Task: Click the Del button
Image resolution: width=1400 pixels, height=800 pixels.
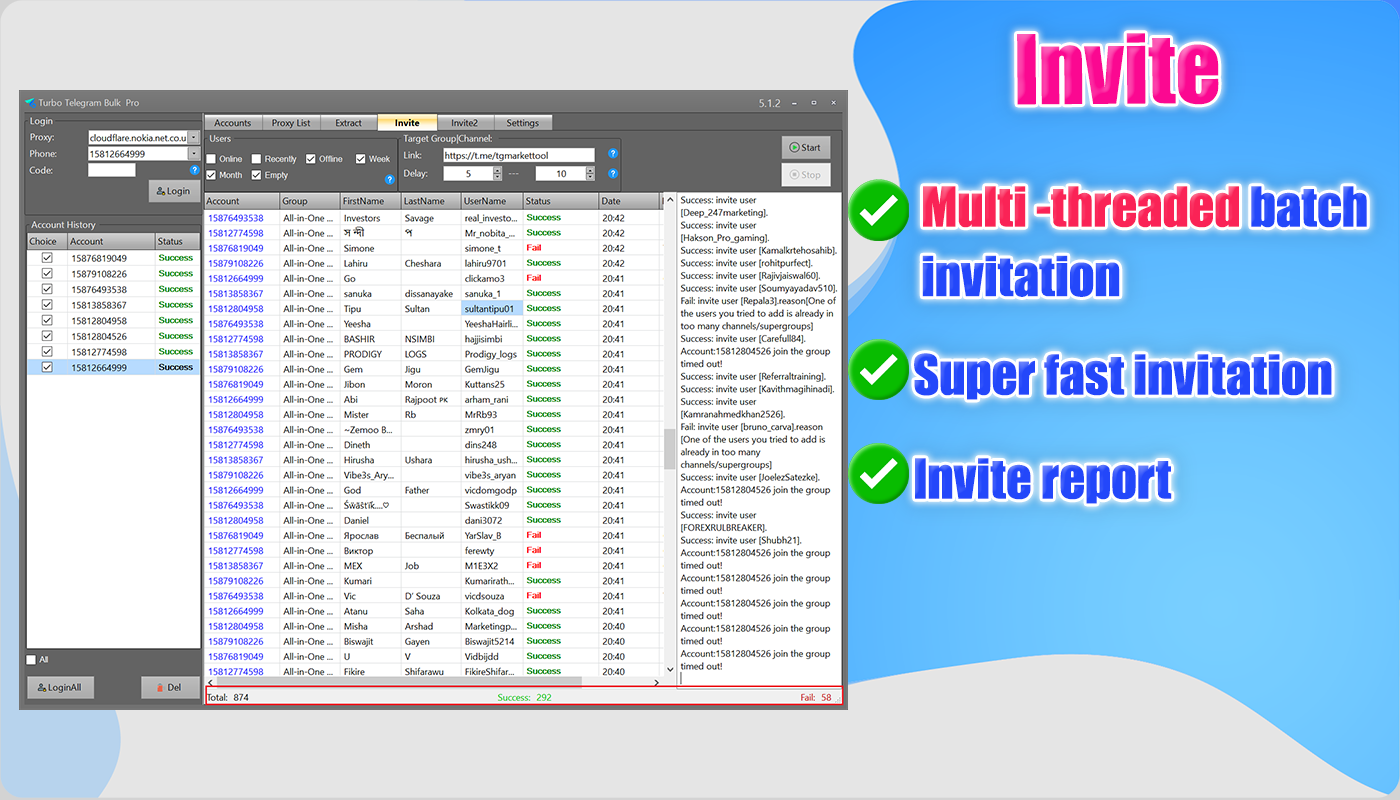Action: tap(169, 688)
